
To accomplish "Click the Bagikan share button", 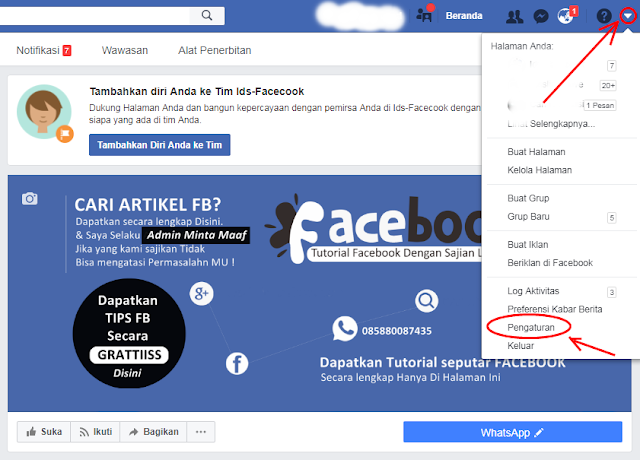I will pos(153,432).
